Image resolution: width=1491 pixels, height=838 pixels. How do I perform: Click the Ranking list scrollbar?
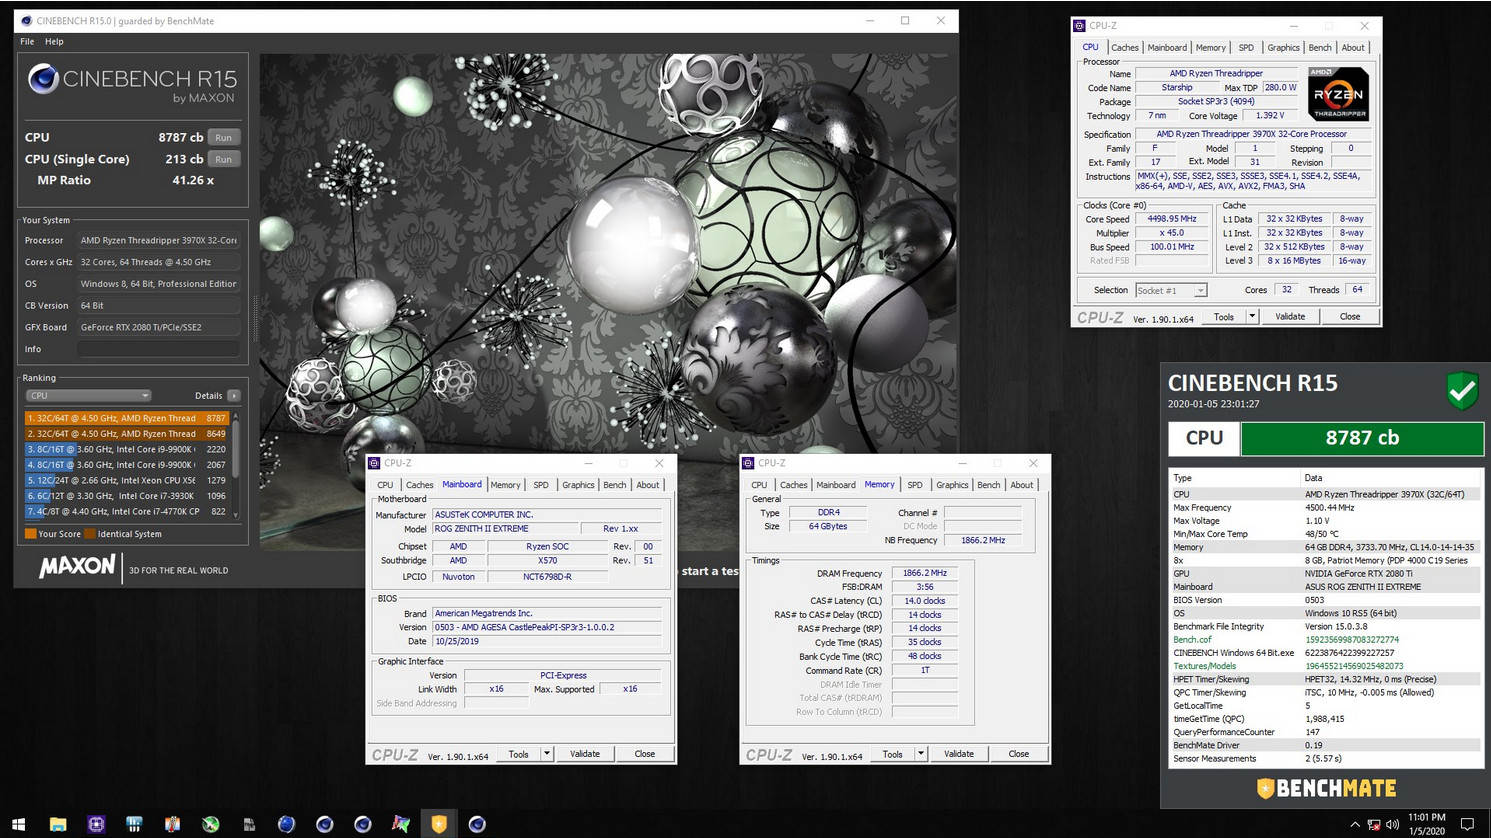pyautogui.click(x=236, y=450)
